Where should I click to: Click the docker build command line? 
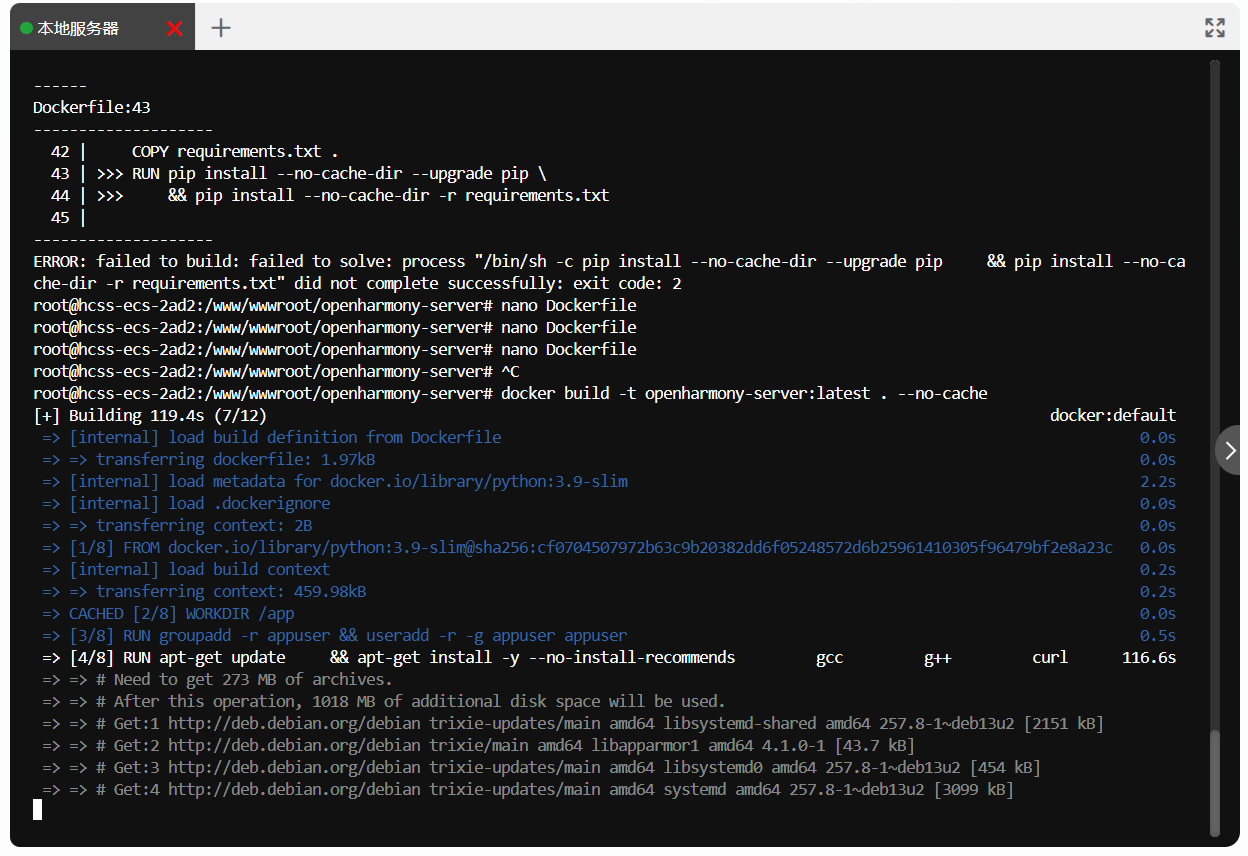click(x=743, y=393)
